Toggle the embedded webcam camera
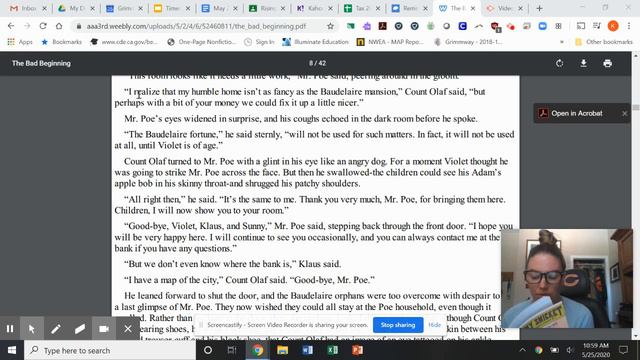640x360 pixels. point(104,329)
